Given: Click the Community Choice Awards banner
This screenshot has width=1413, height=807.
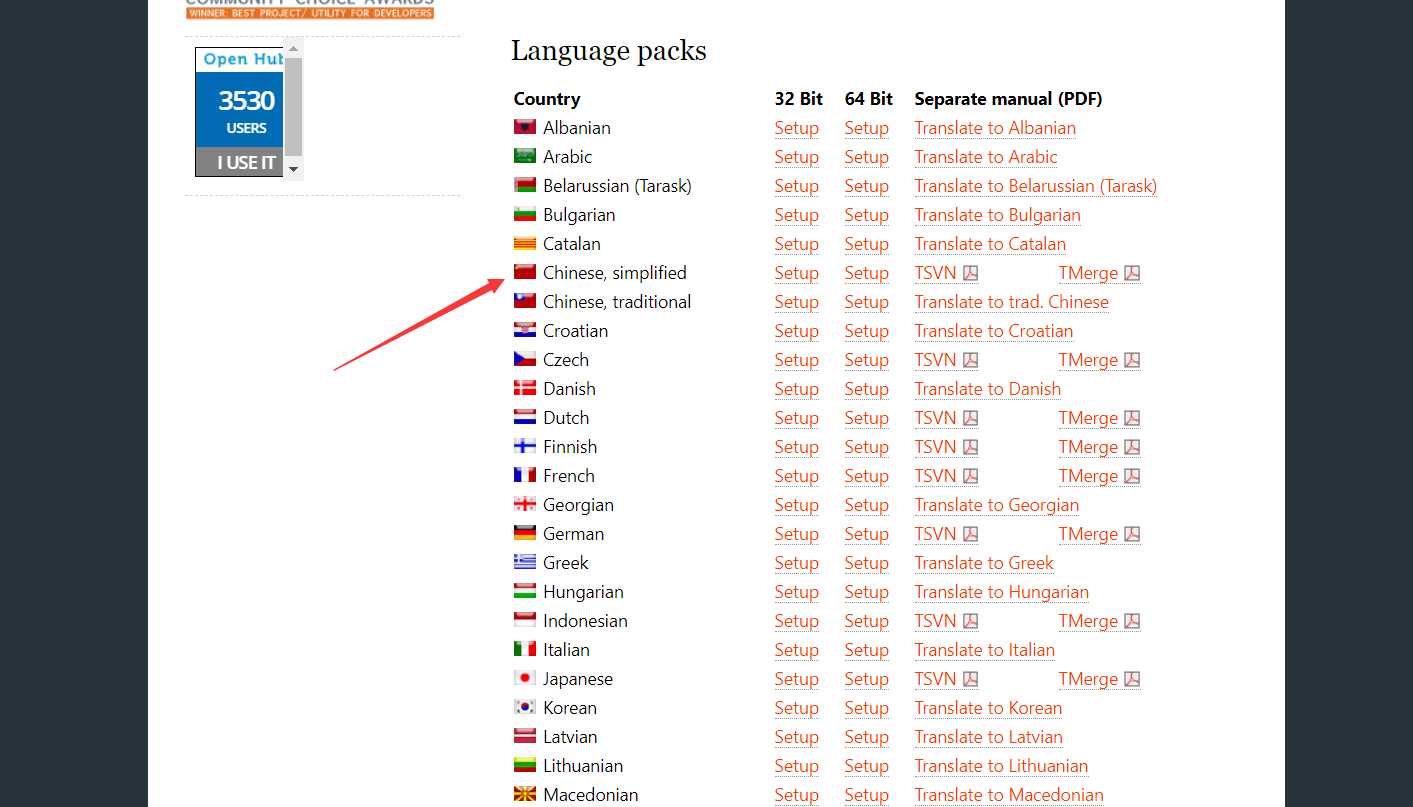Looking at the screenshot, I should pyautogui.click(x=310, y=9).
